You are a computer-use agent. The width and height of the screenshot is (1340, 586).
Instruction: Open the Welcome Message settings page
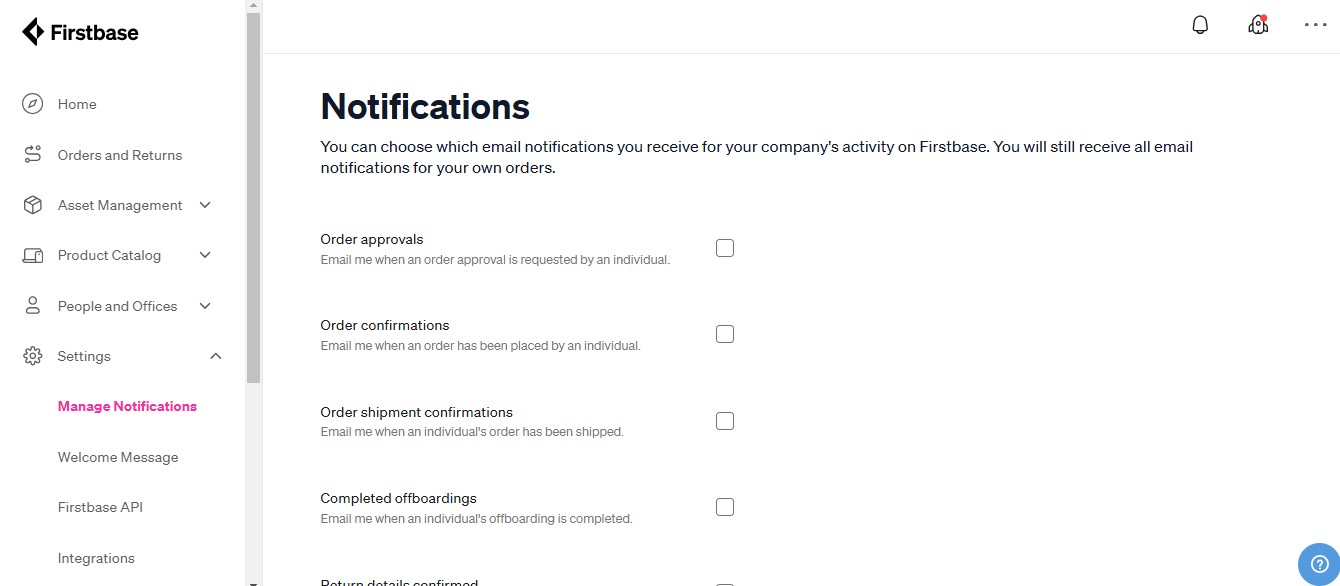click(x=118, y=457)
